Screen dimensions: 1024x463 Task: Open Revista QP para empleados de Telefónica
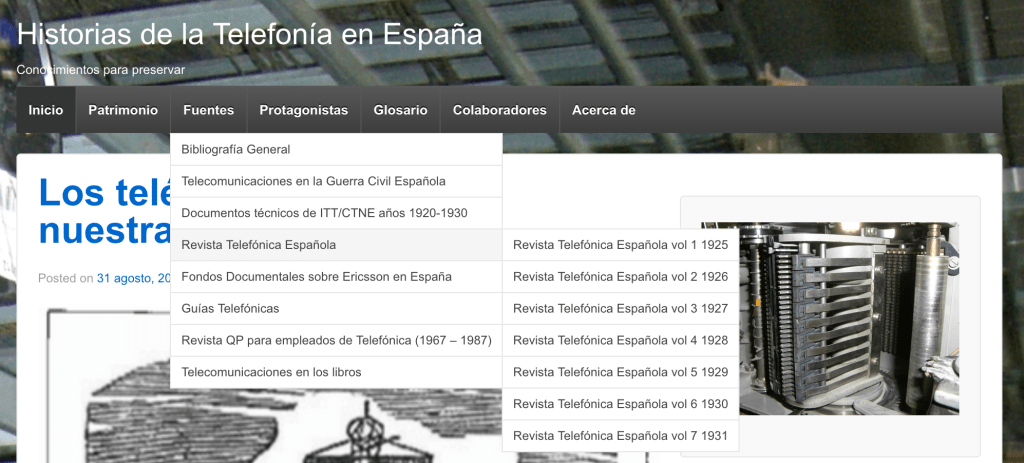[x=336, y=340]
